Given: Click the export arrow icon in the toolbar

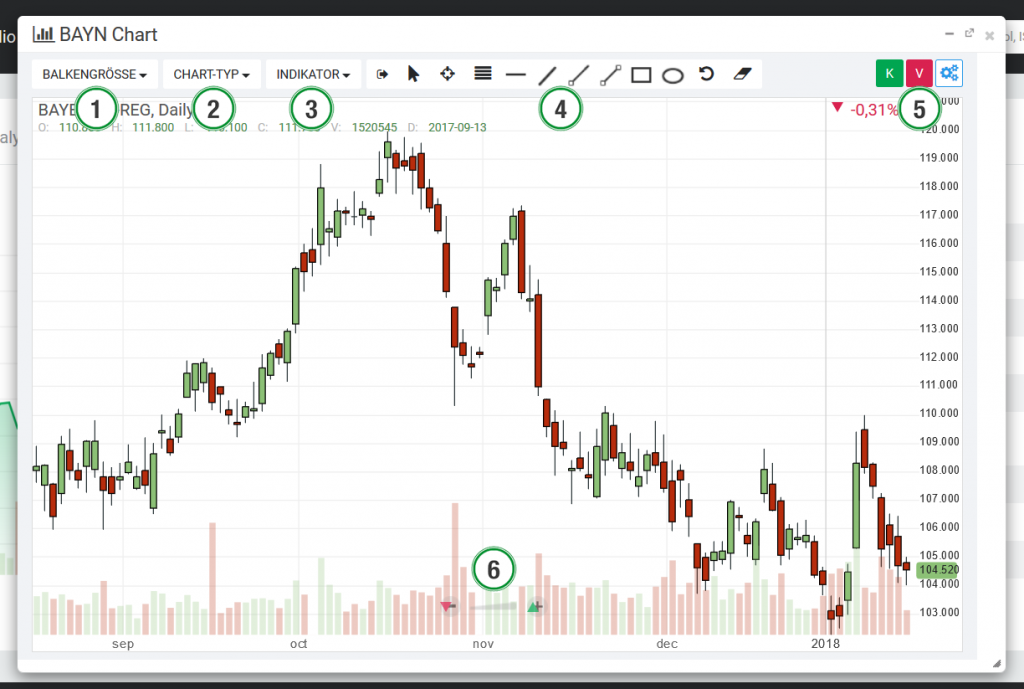Looking at the screenshot, I should click(x=383, y=74).
